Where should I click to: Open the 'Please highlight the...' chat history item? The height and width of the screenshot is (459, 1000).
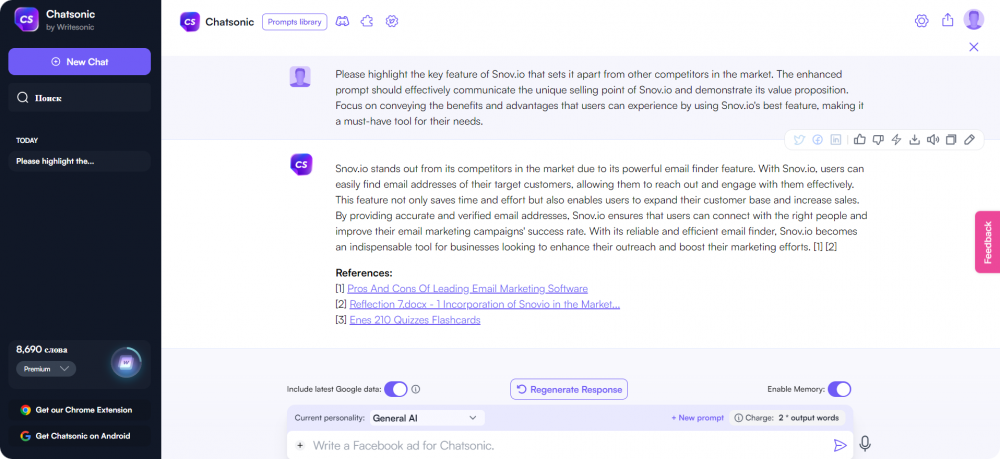pyautogui.click(x=79, y=161)
